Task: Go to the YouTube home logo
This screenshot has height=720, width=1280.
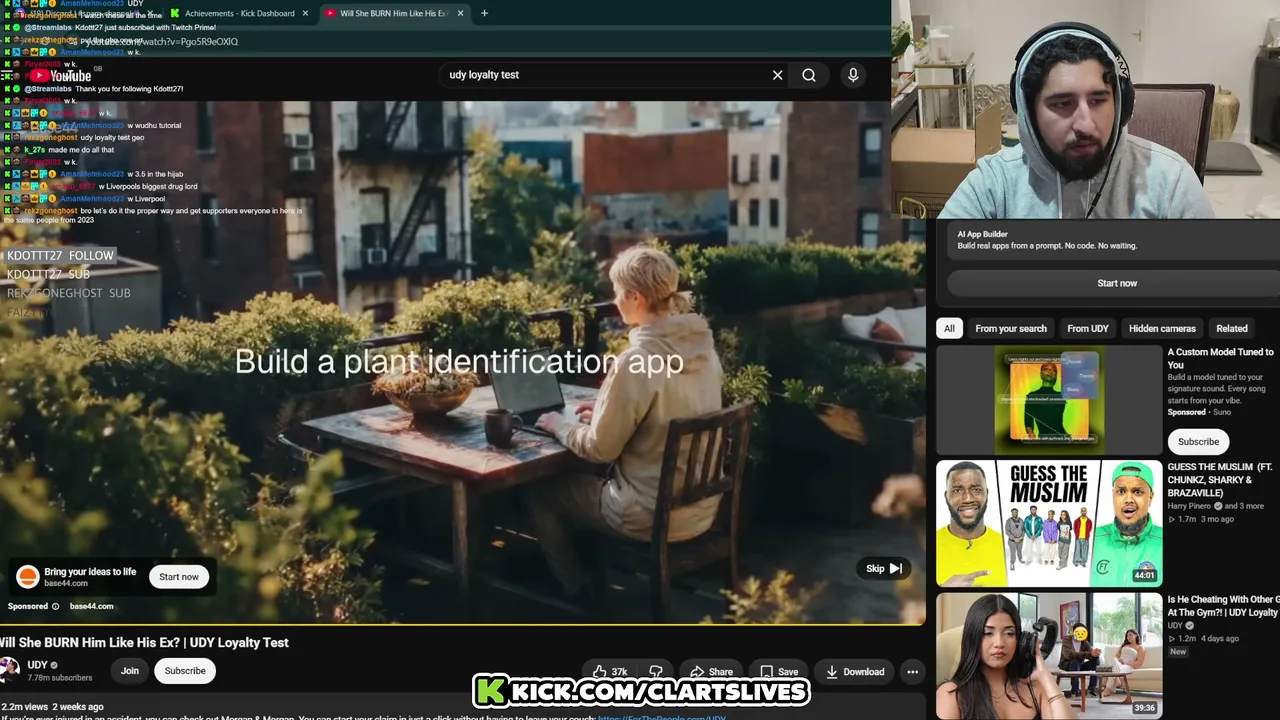Action: point(61,75)
